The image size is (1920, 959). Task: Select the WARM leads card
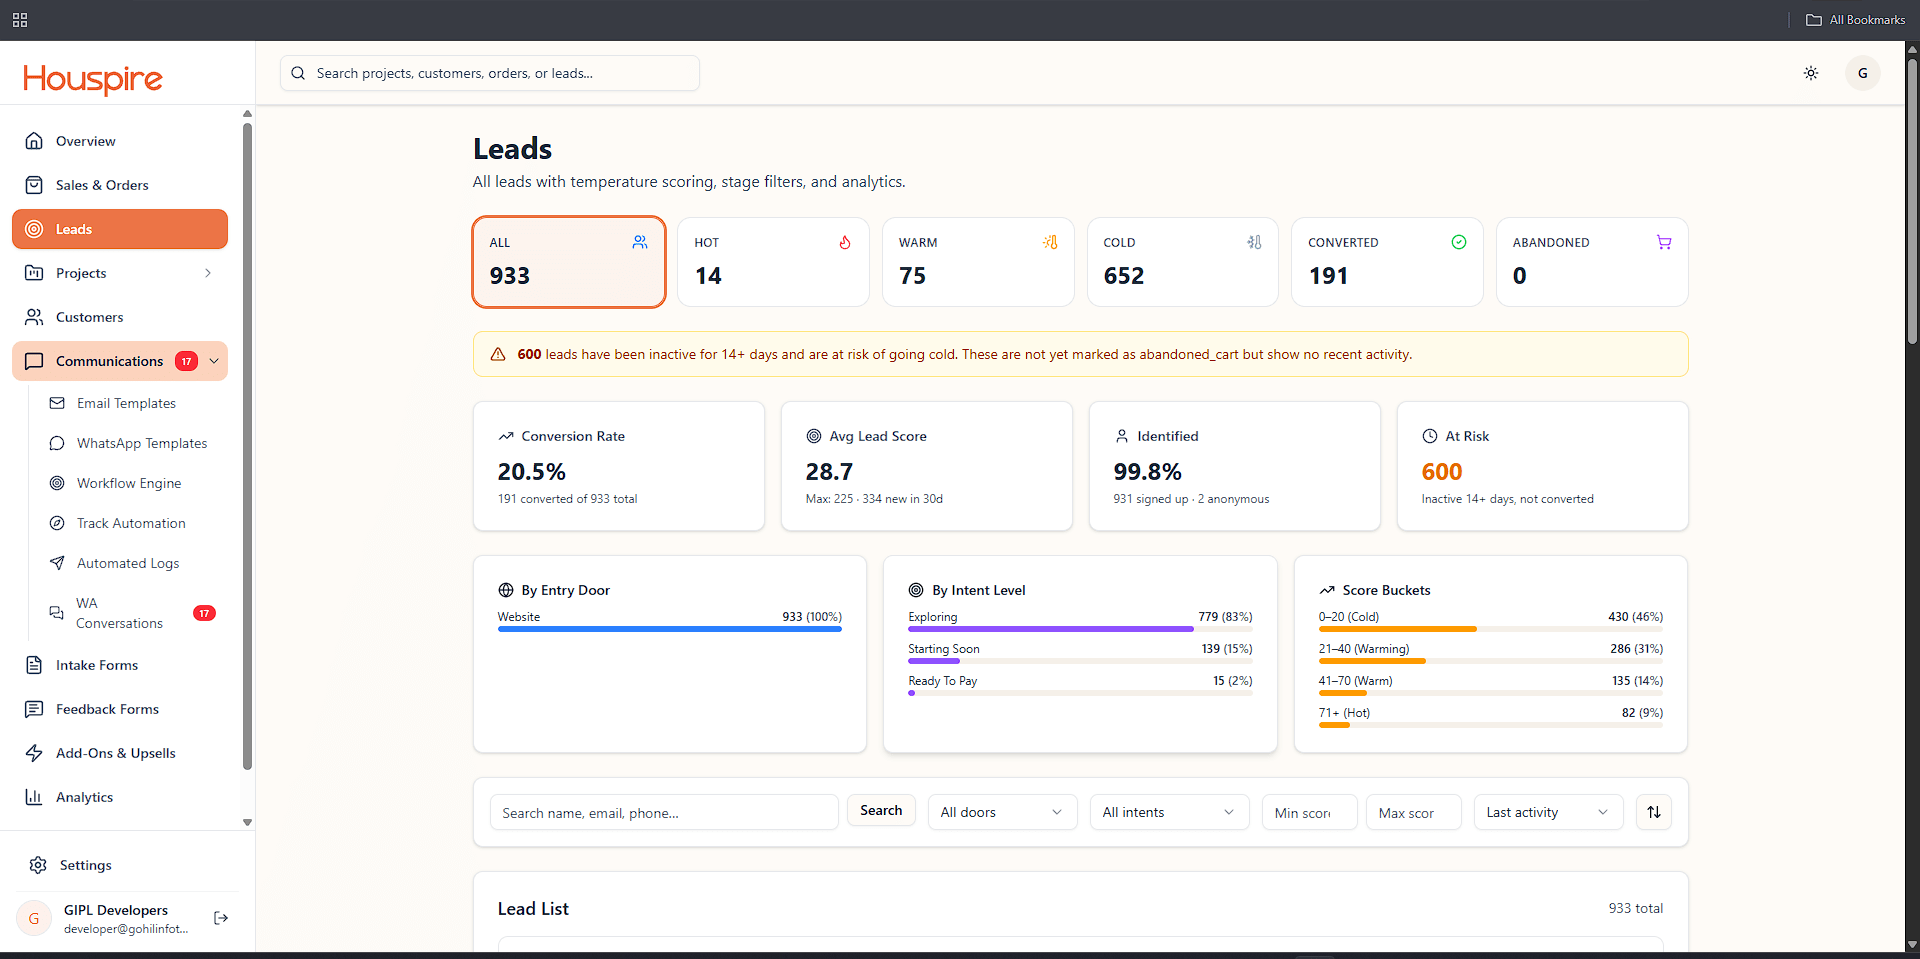click(x=978, y=262)
